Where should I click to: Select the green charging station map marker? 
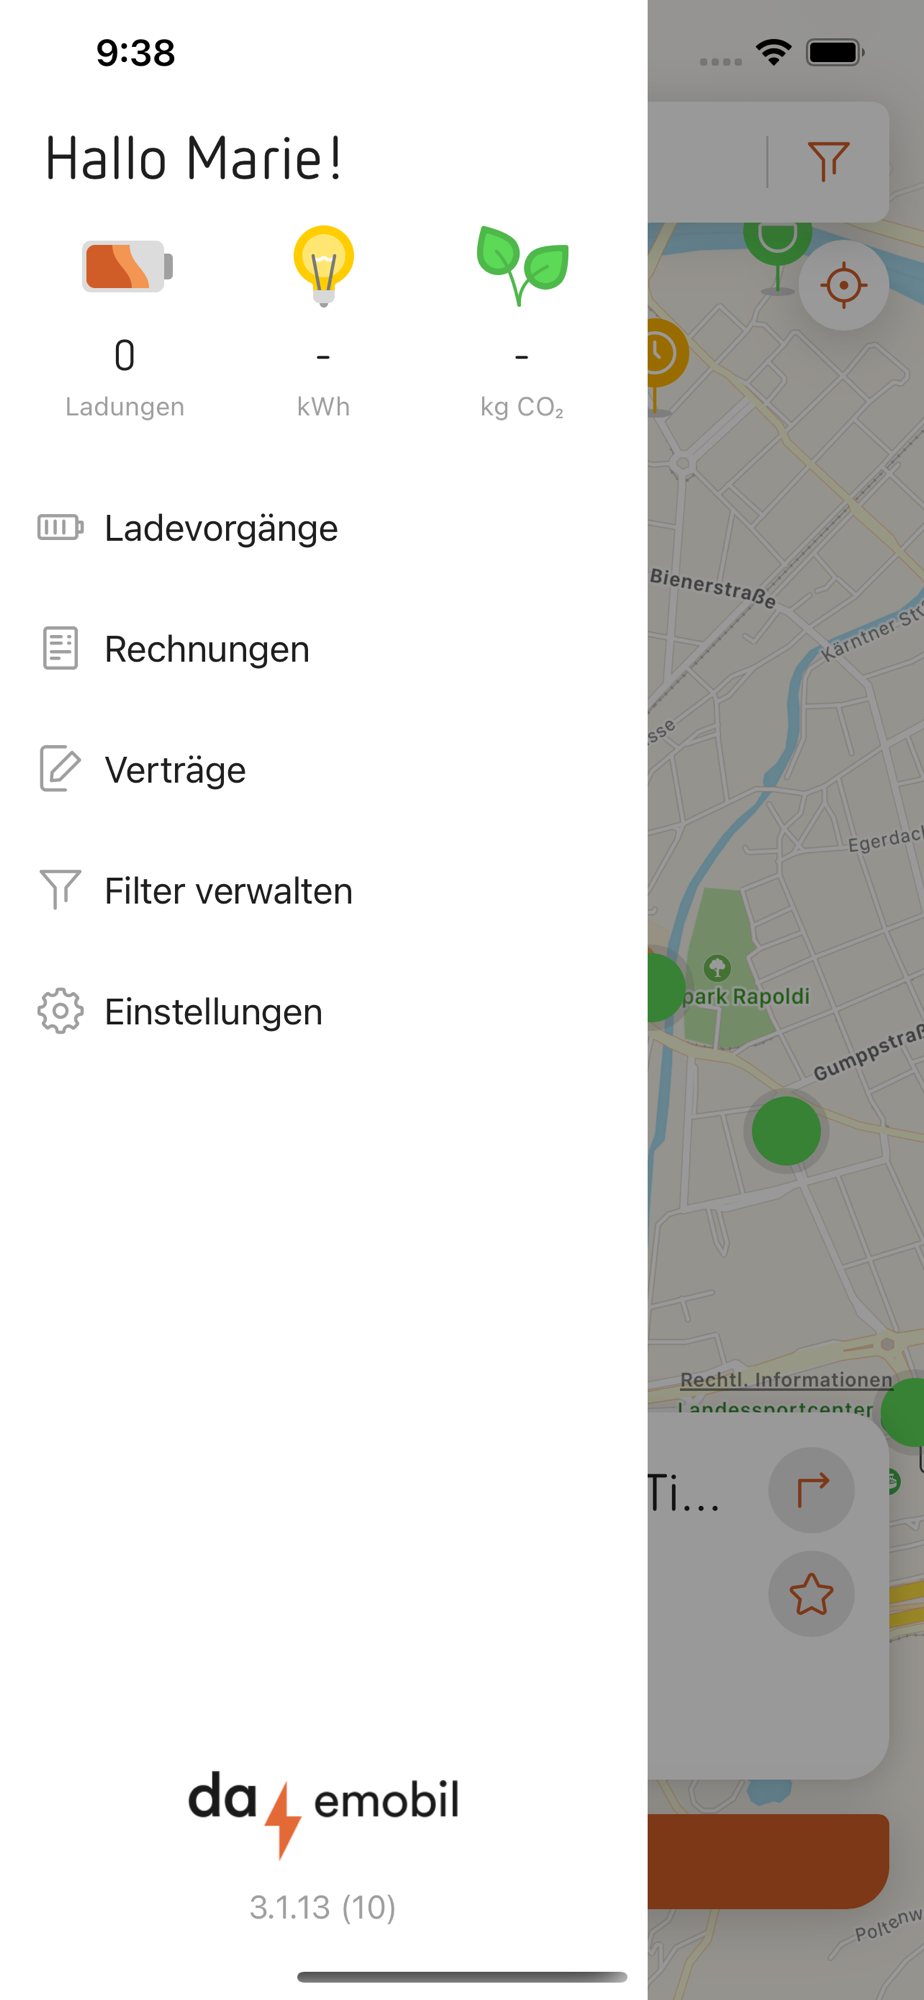[786, 1131]
